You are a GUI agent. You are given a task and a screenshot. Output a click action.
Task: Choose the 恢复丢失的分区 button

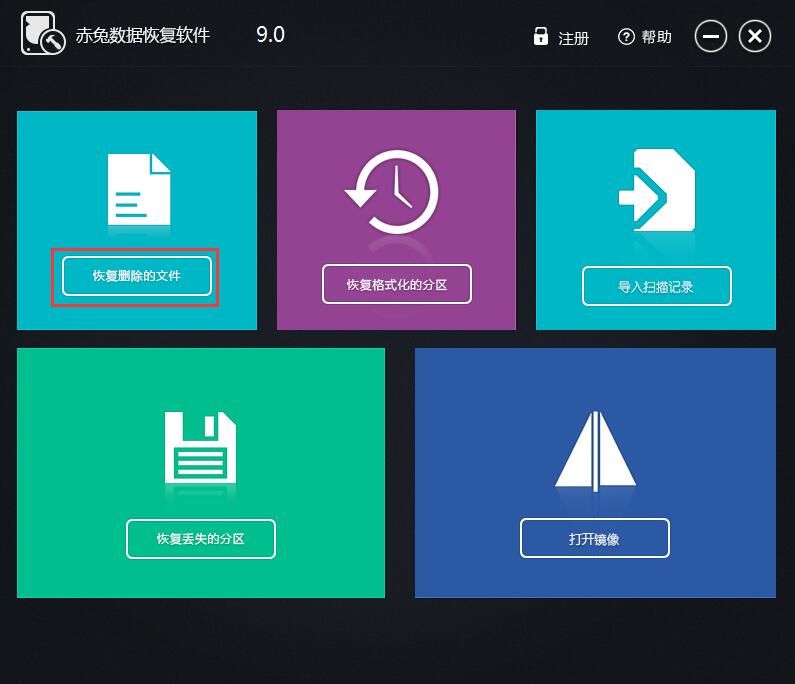(200, 539)
